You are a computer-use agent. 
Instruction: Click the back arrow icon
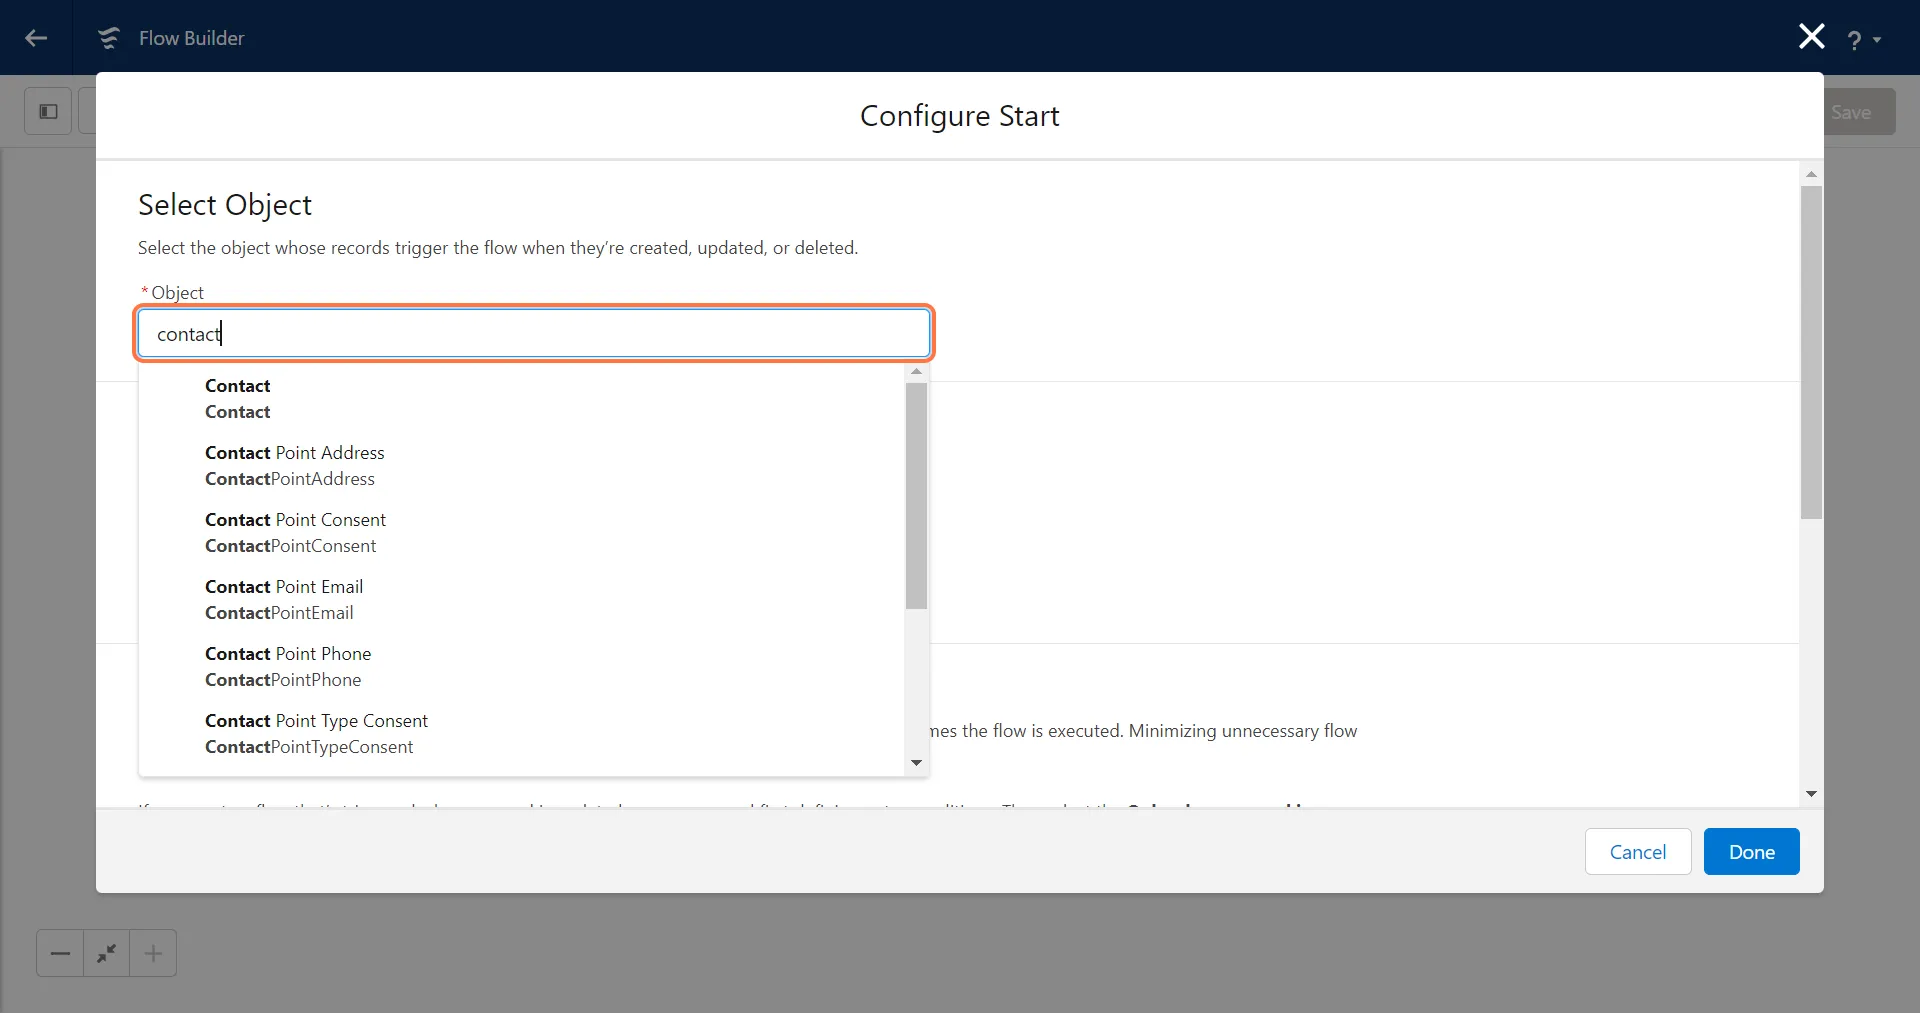(x=36, y=38)
